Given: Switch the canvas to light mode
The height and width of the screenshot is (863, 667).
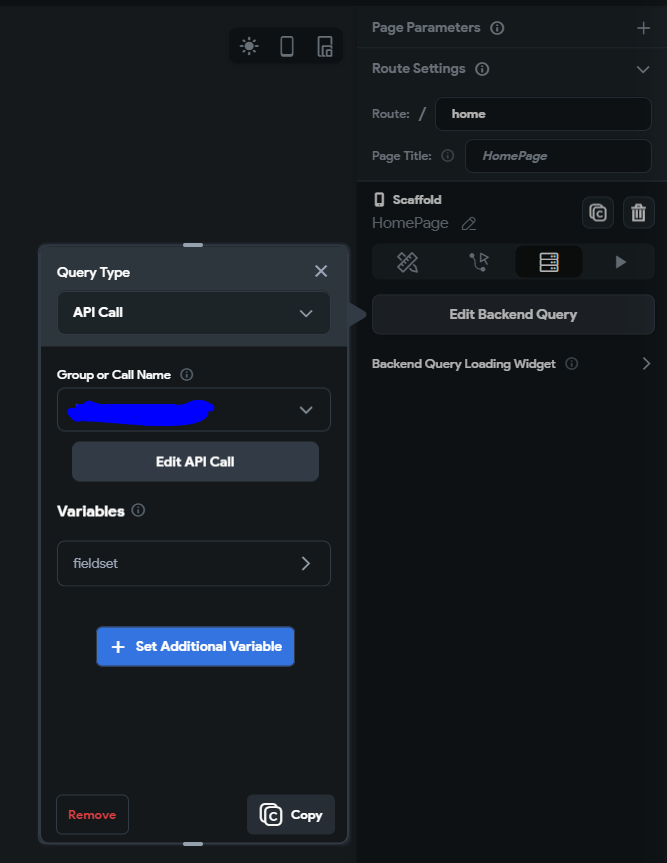Looking at the screenshot, I should click(x=249, y=45).
